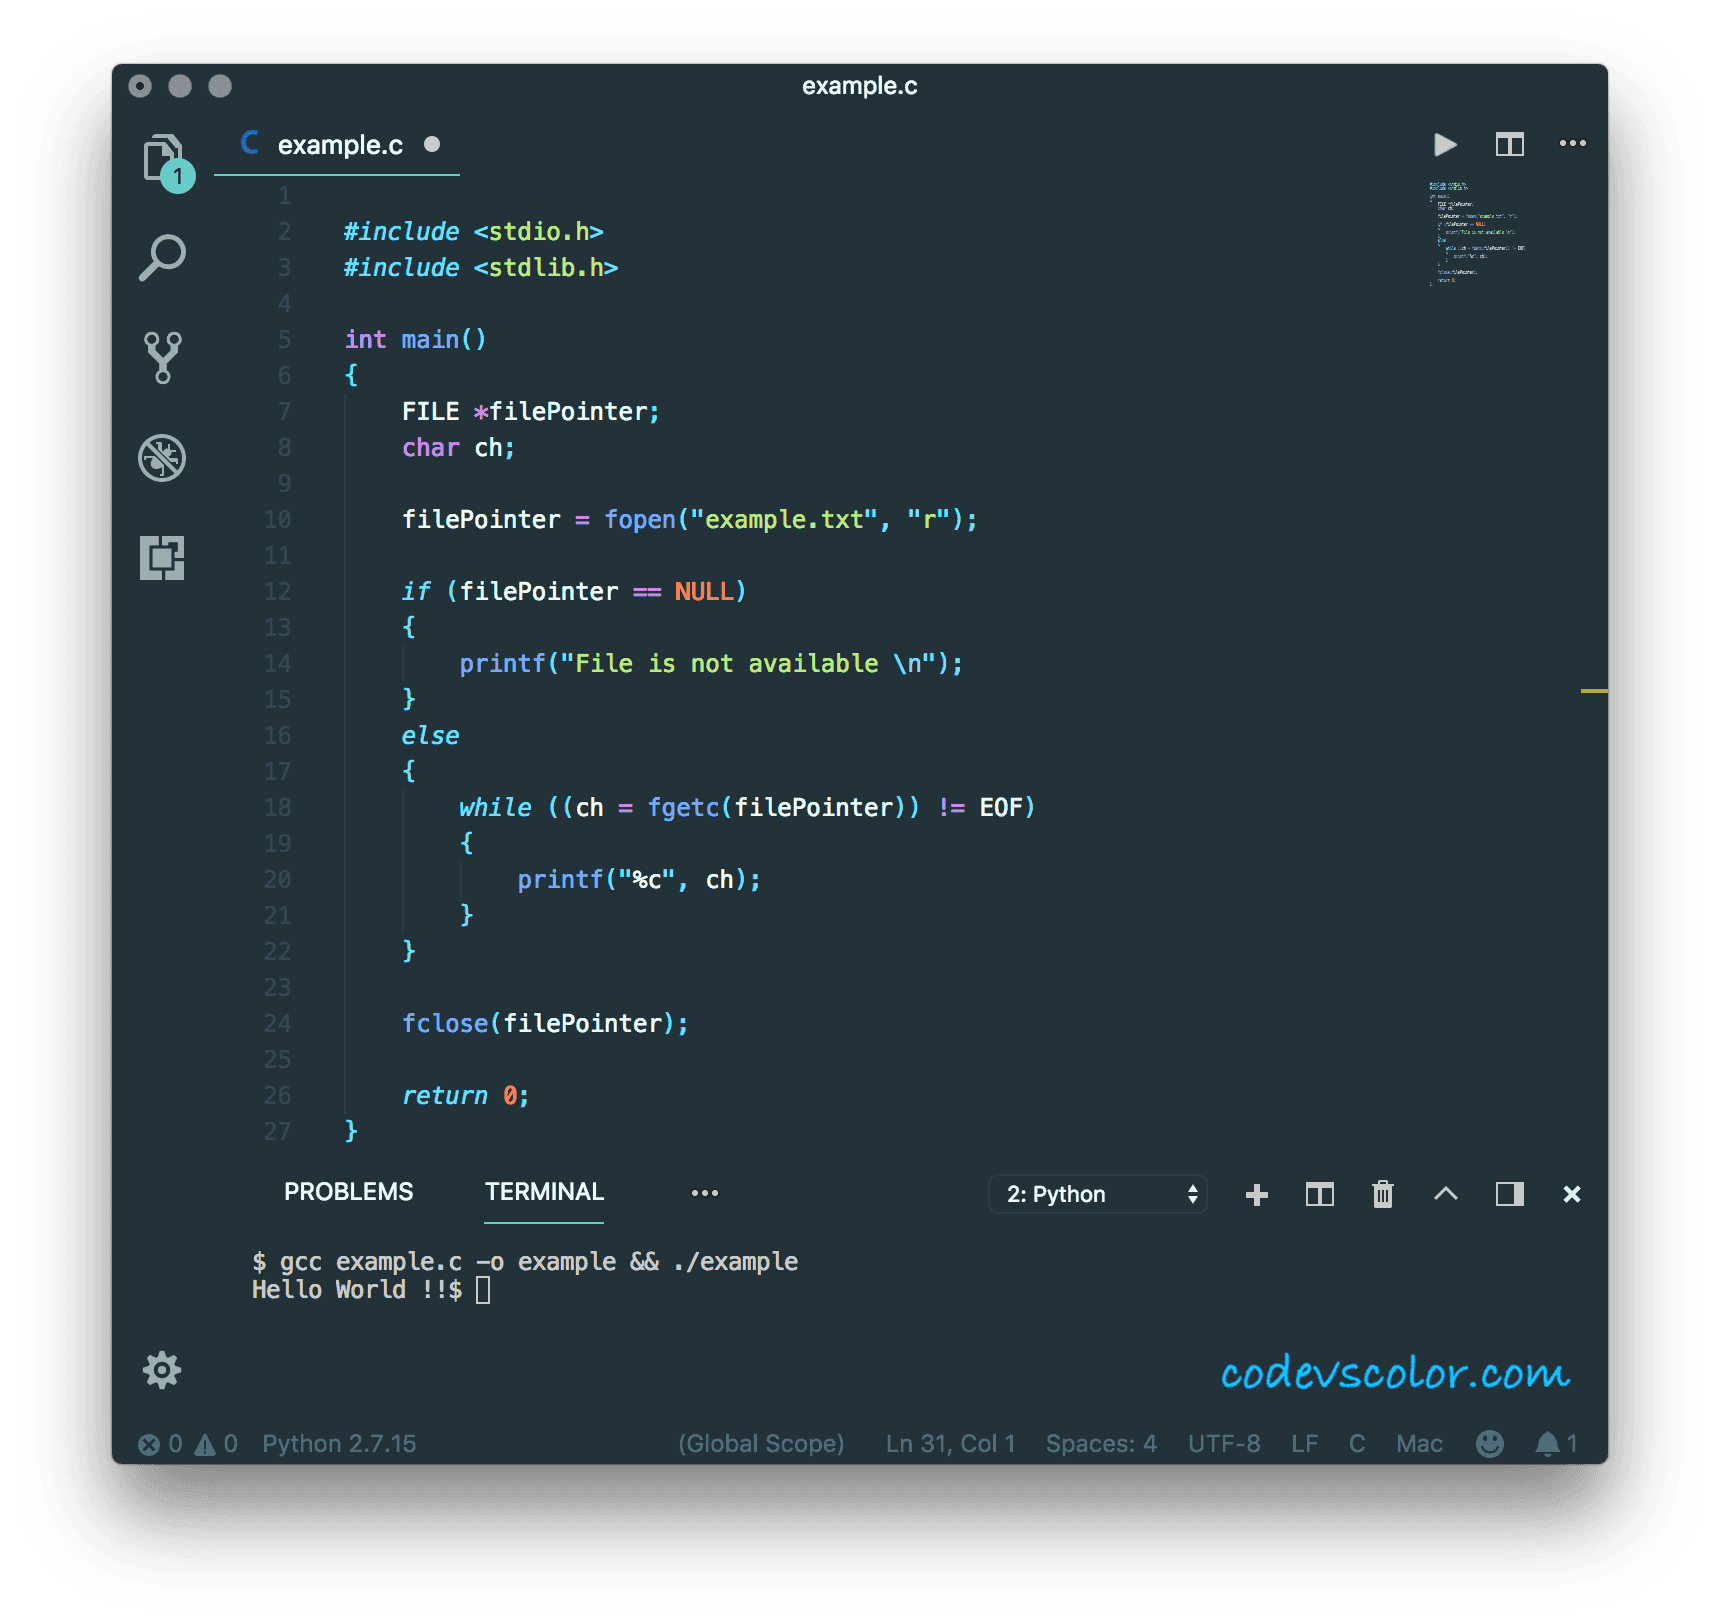
Task: Toggle notifications via the bell icon
Action: coord(1549,1443)
